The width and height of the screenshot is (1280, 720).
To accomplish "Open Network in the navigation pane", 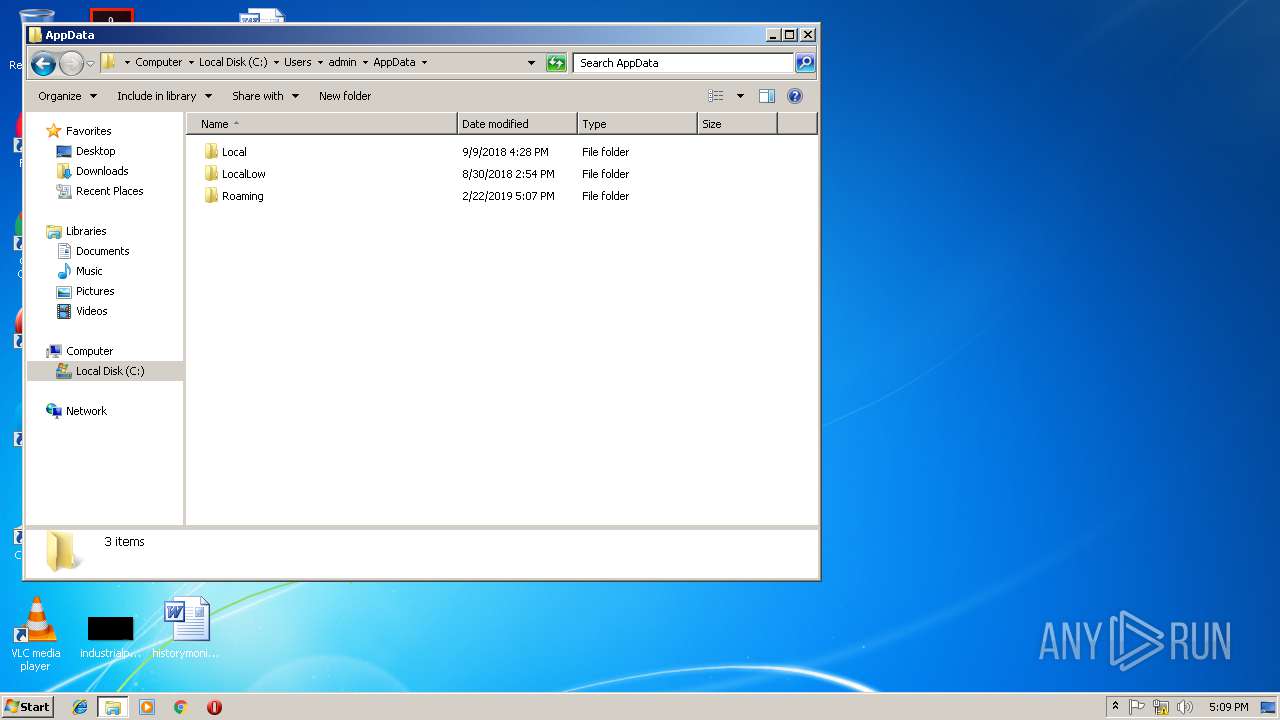I will coord(86,411).
